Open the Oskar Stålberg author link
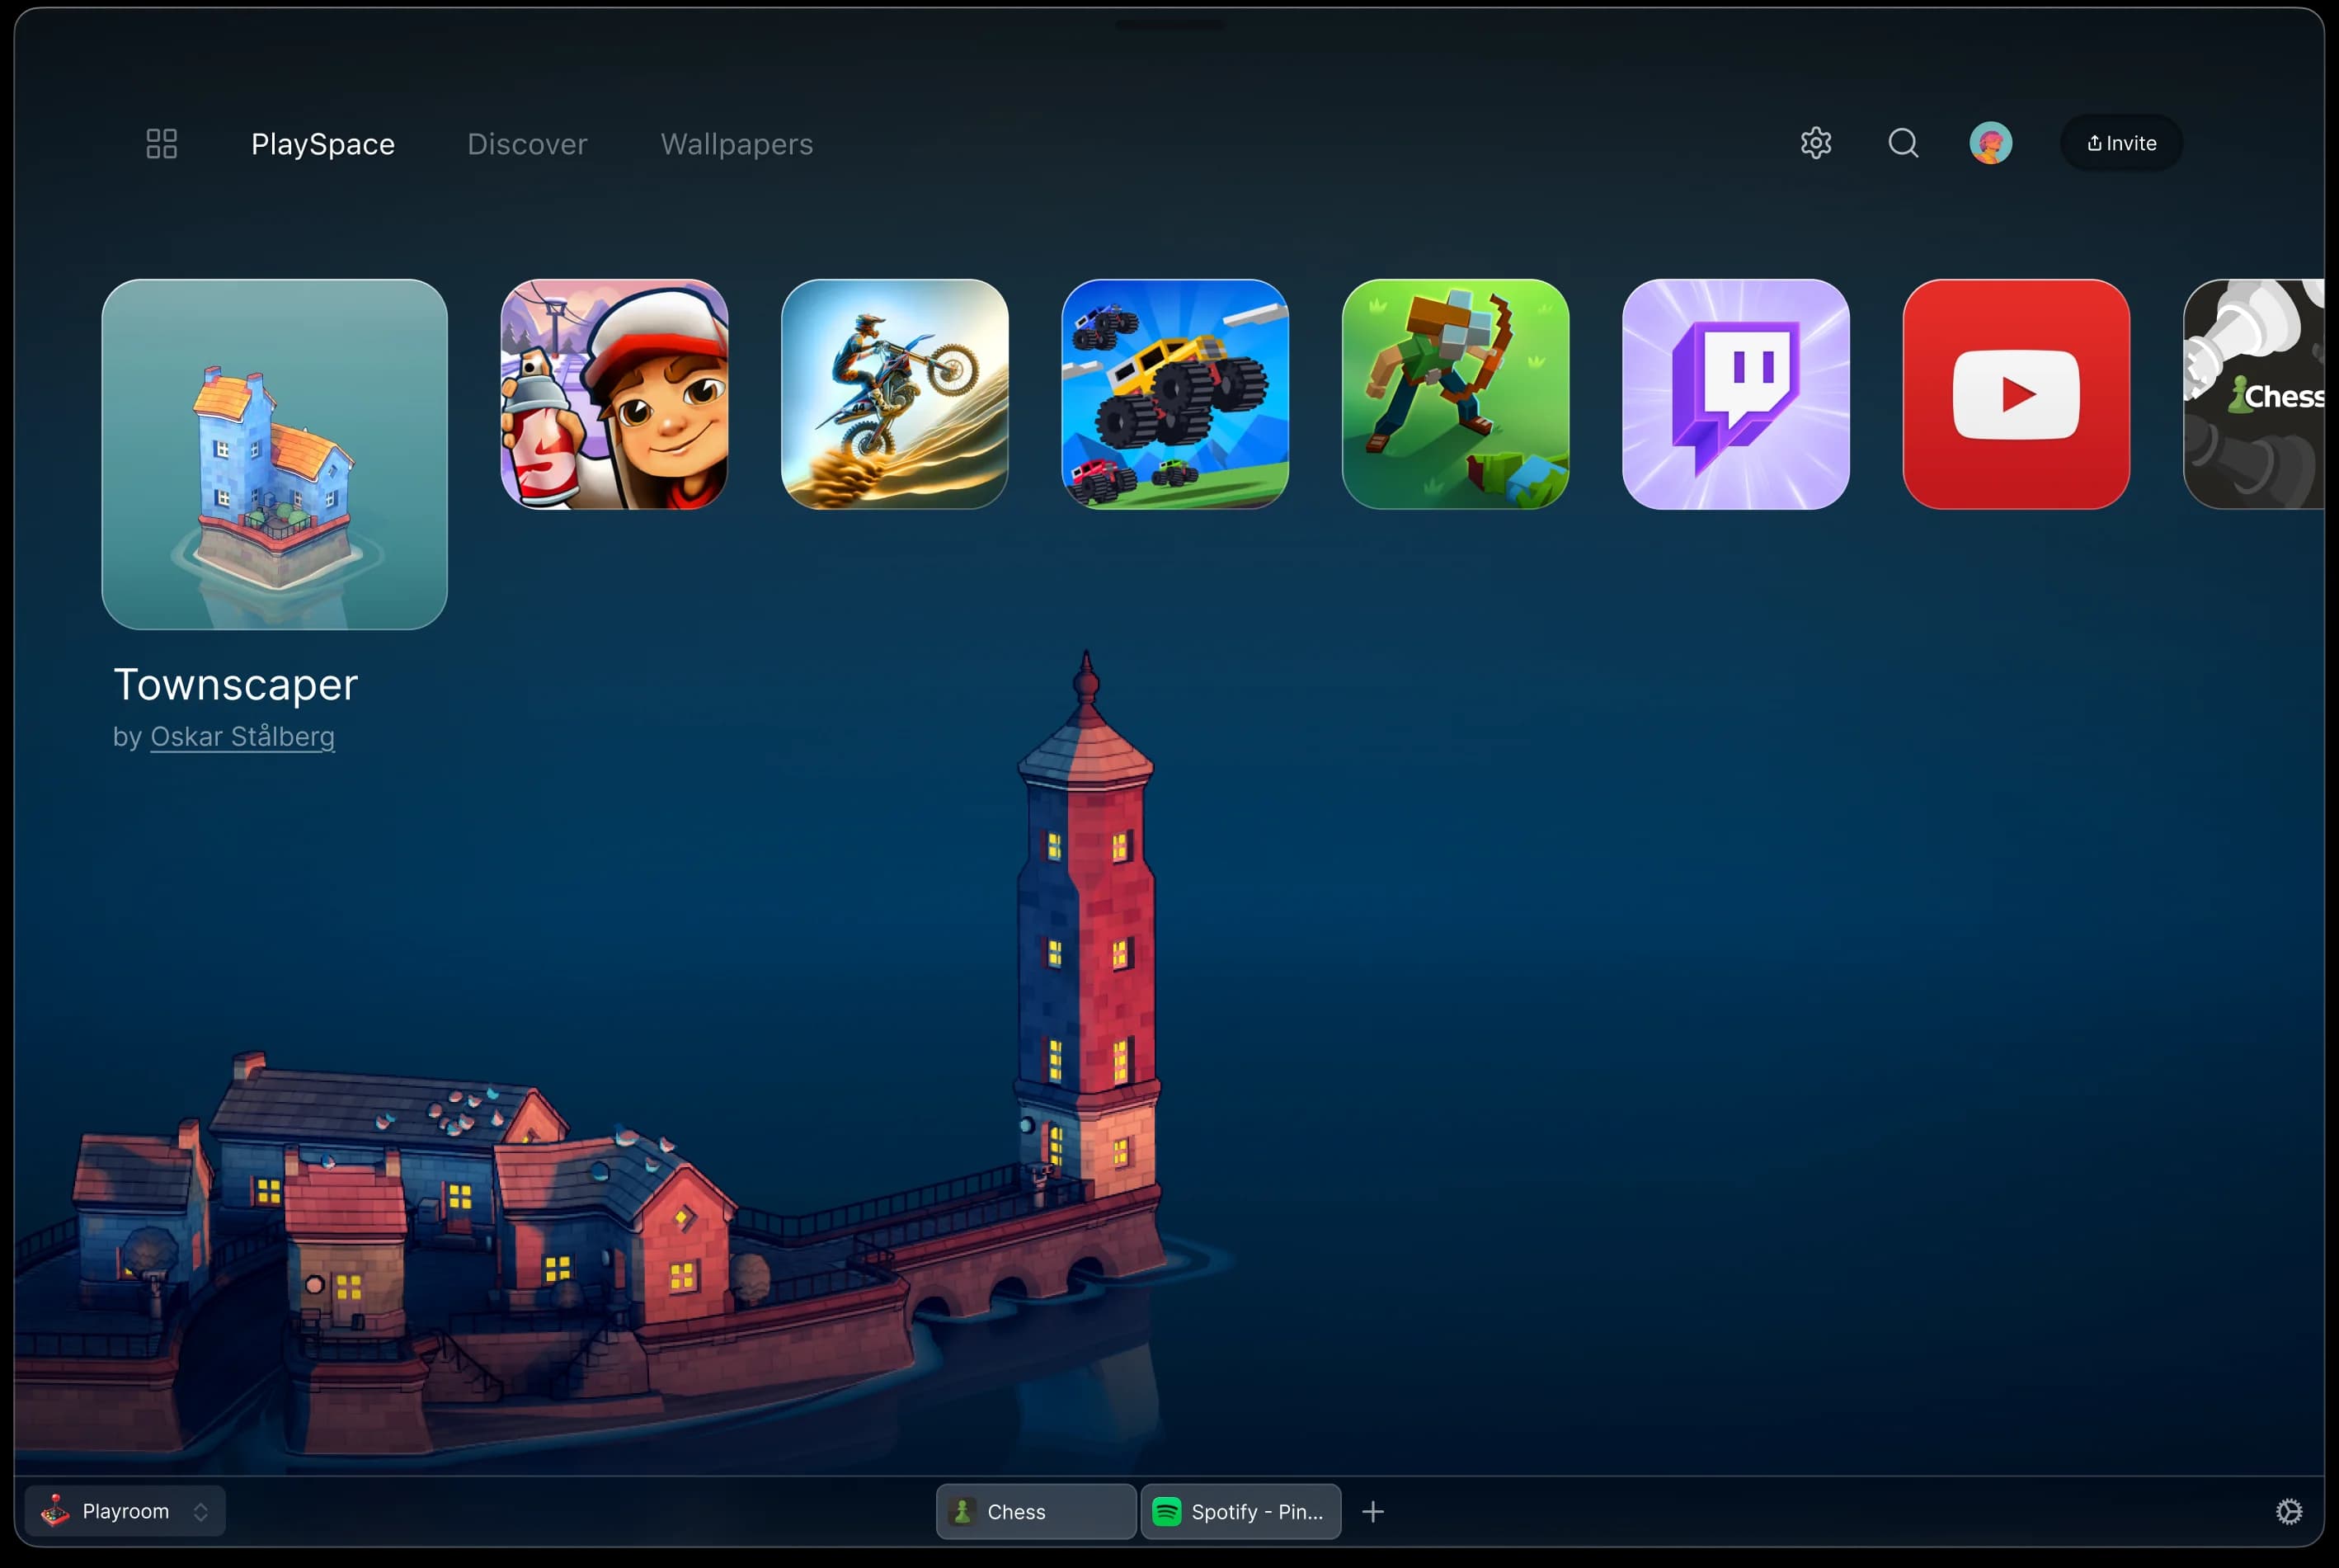Viewport: 2339px width, 1568px height. click(x=242, y=737)
